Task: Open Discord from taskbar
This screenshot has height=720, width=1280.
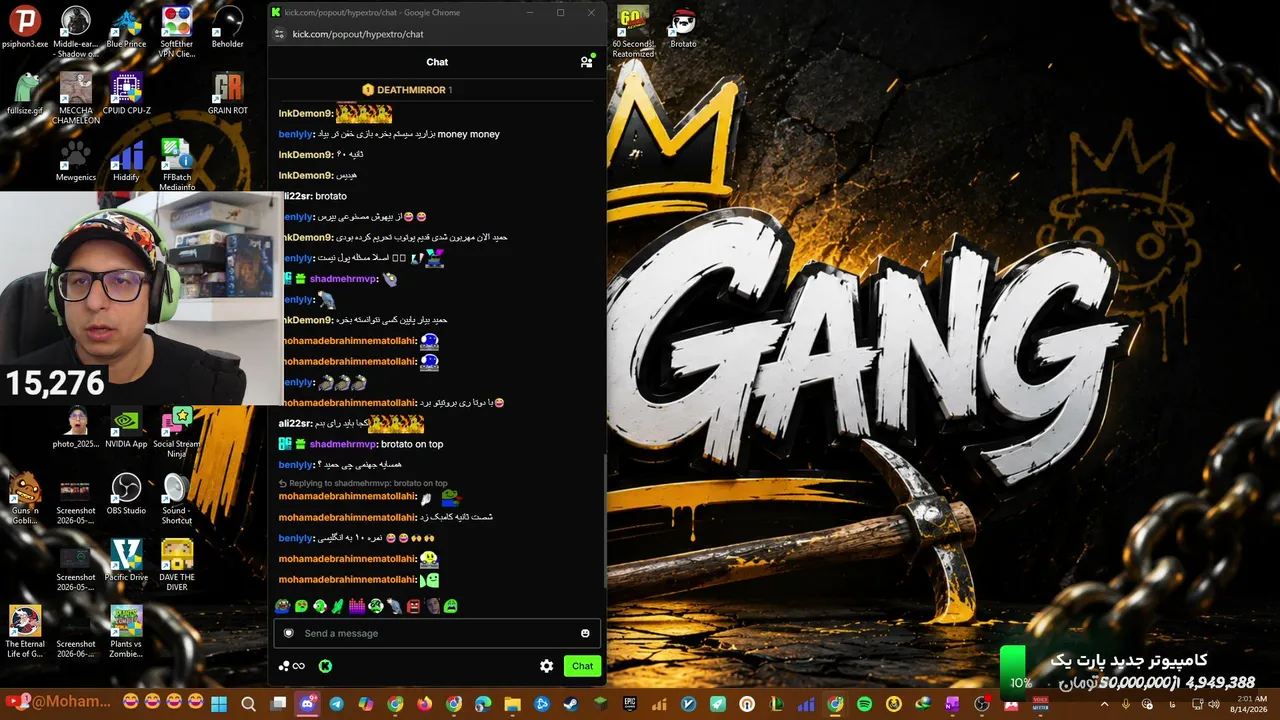Action: [x=307, y=704]
